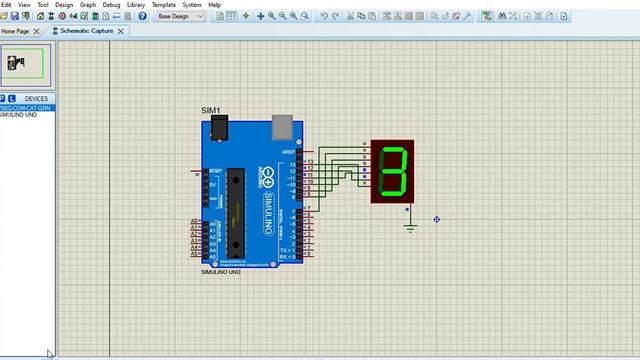This screenshot has width=640, height=360.
Task: Click the P pick devices button
Action: 2,98
